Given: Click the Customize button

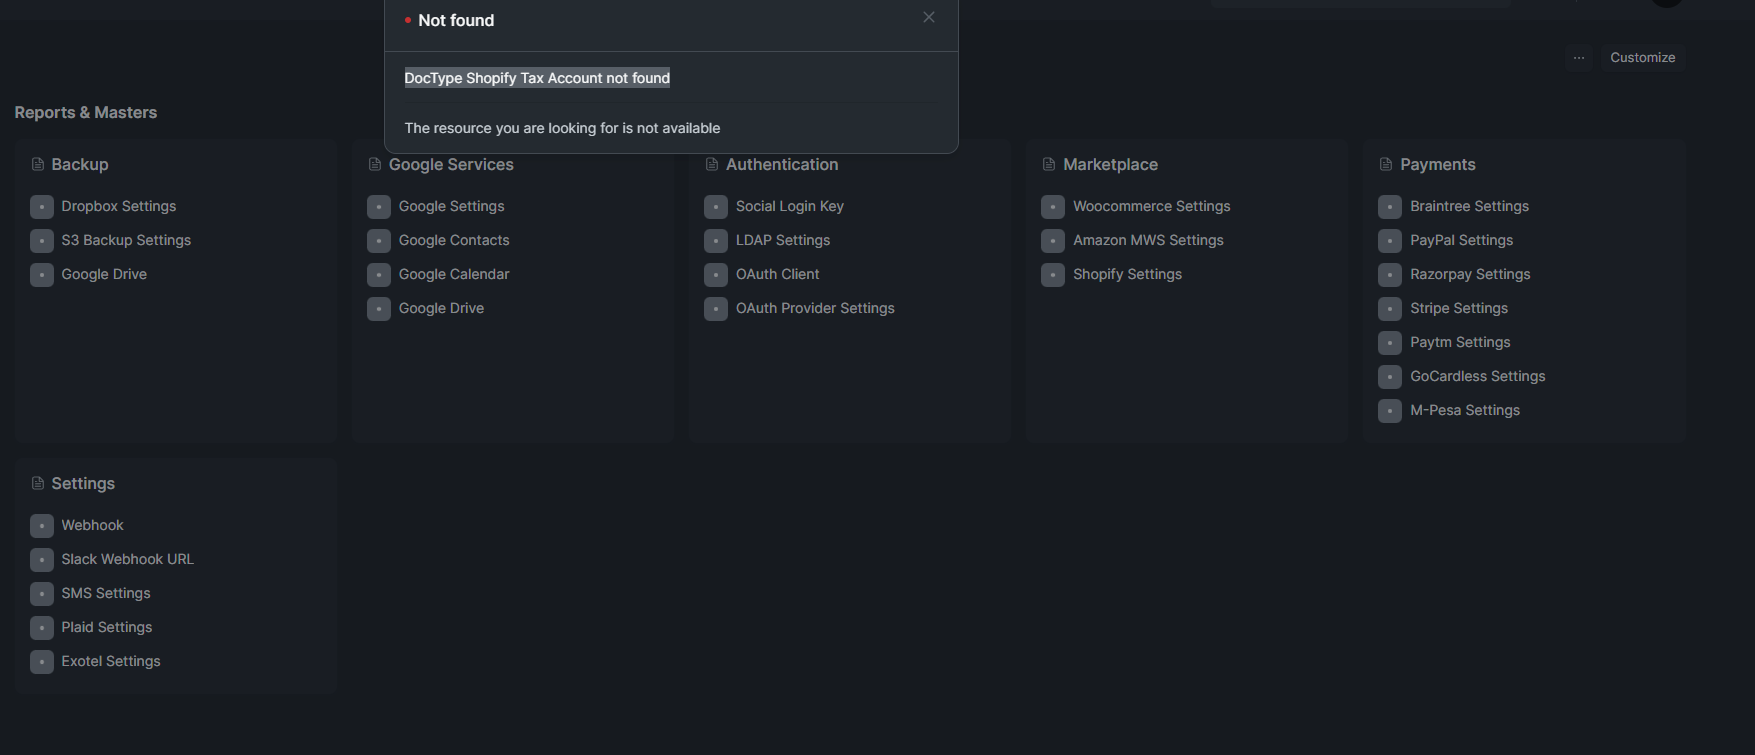Looking at the screenshot, I should tap(1642, 57).
